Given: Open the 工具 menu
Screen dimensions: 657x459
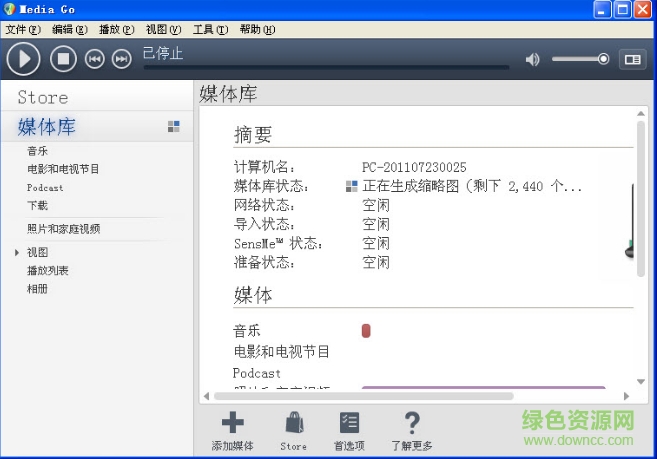Looking at the screenshot, I should pyautogui.click(x=210, y=29).
